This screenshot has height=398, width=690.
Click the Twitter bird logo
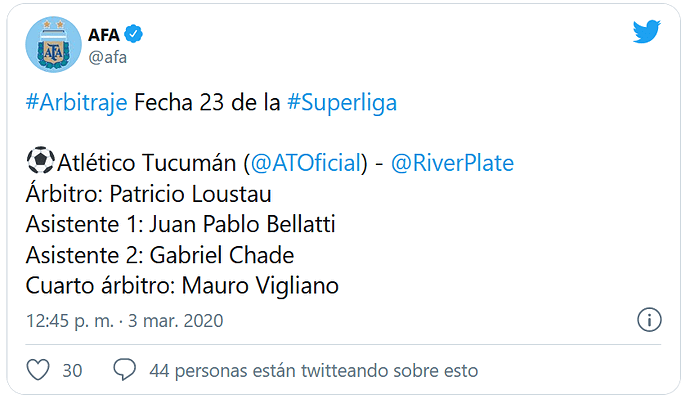coord(646,31)
